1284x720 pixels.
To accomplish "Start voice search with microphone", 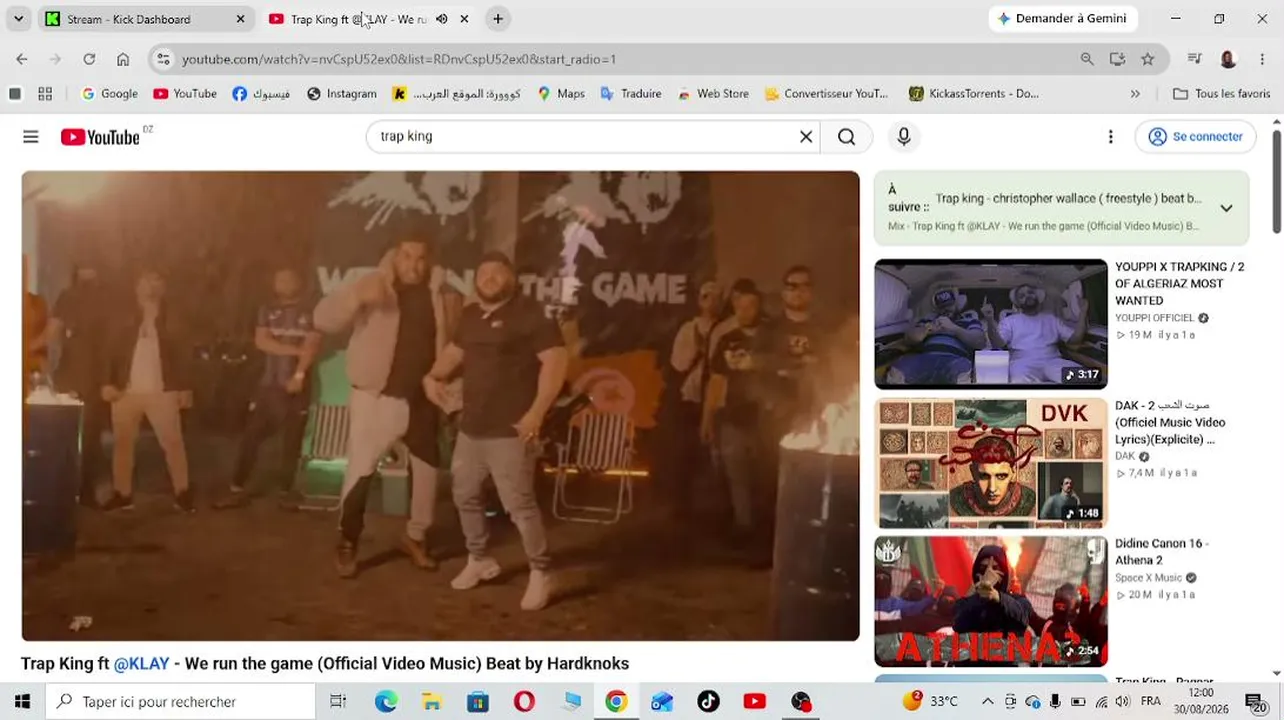I will pos(904,137).
